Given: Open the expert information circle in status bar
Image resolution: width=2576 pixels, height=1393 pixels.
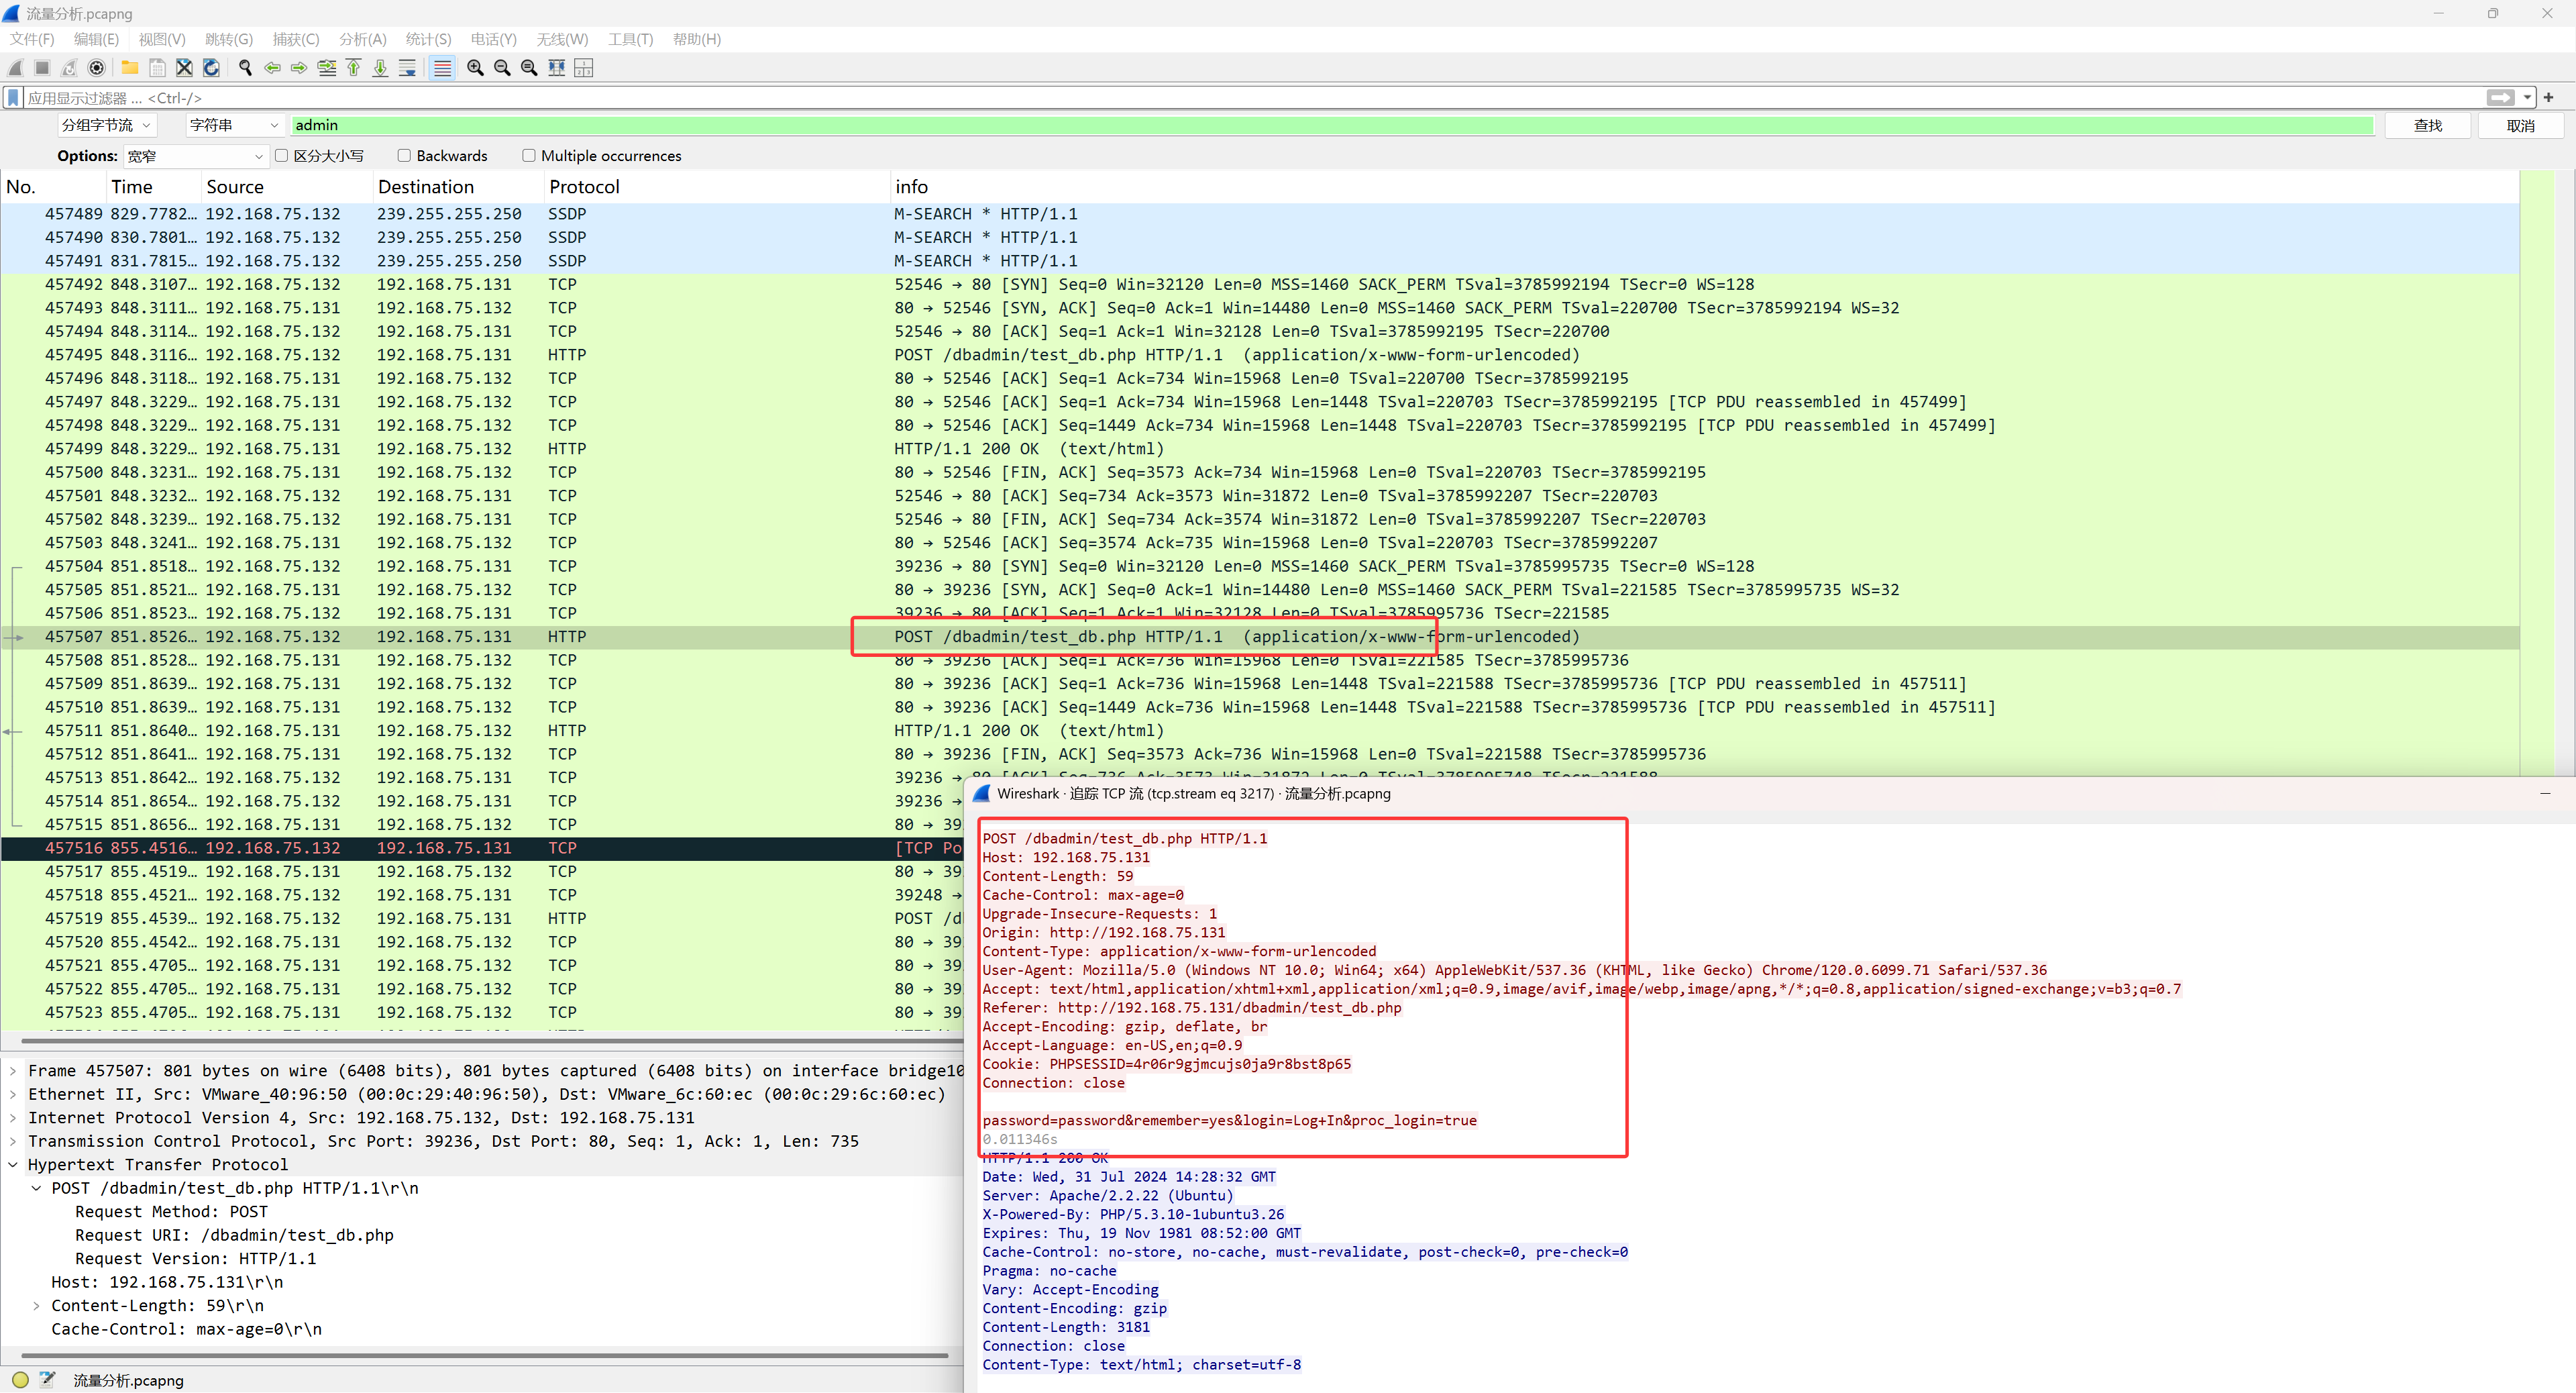Looking at the screenshot, I should (x=20, y=1380).
